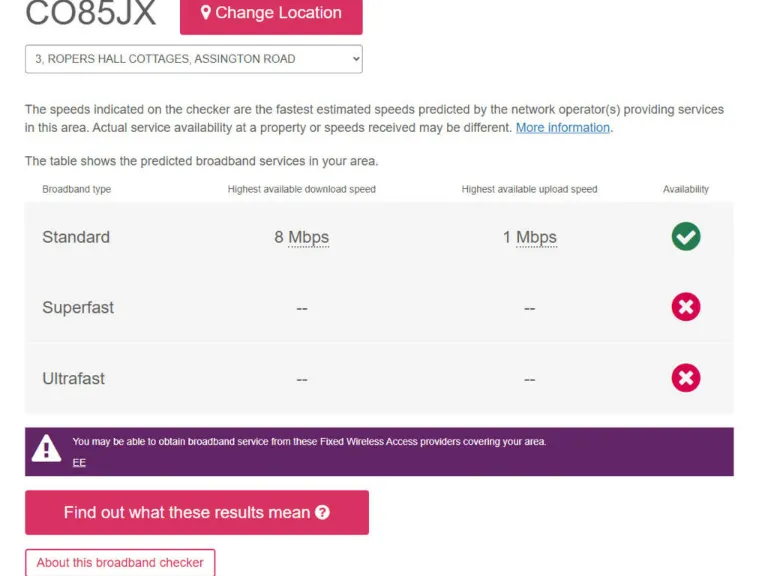The image size is (768, 576).
Task: Click the EE provider link
Action: tap(79, 463)
